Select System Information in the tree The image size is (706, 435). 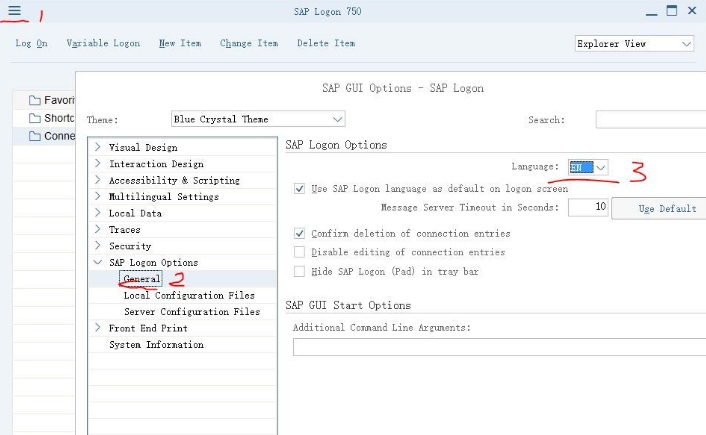(156, 344)
